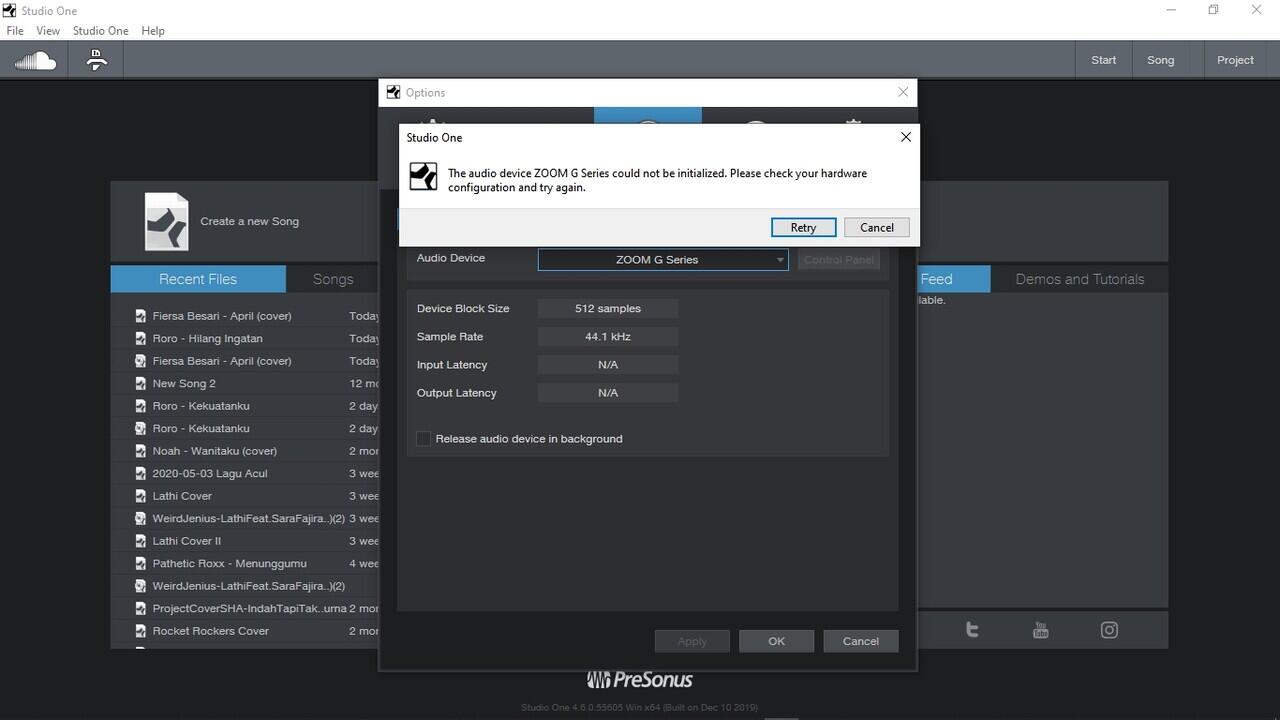
Task: Click the Instagram icon
Action: 1109,629
